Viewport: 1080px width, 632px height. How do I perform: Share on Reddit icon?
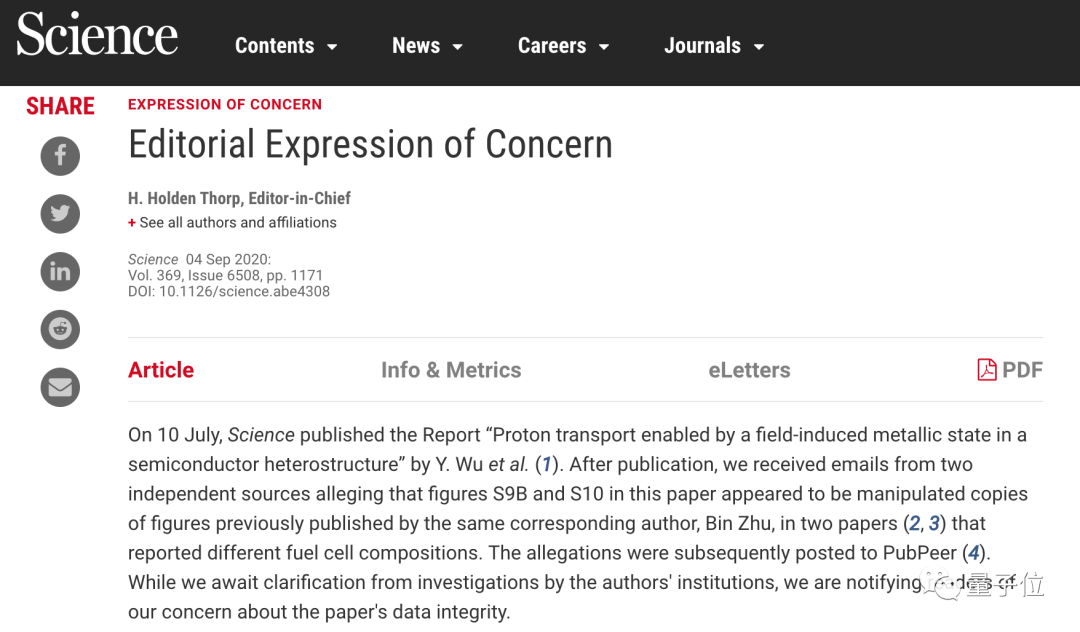pos(60,329)
